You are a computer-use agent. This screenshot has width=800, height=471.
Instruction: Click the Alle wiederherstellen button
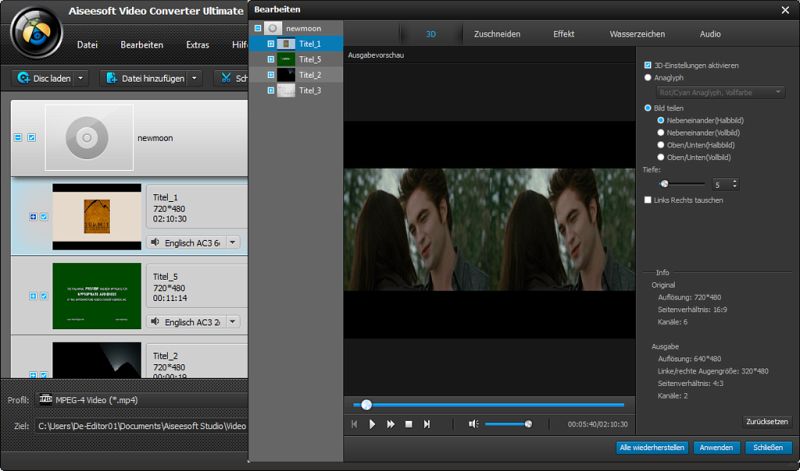652,448
